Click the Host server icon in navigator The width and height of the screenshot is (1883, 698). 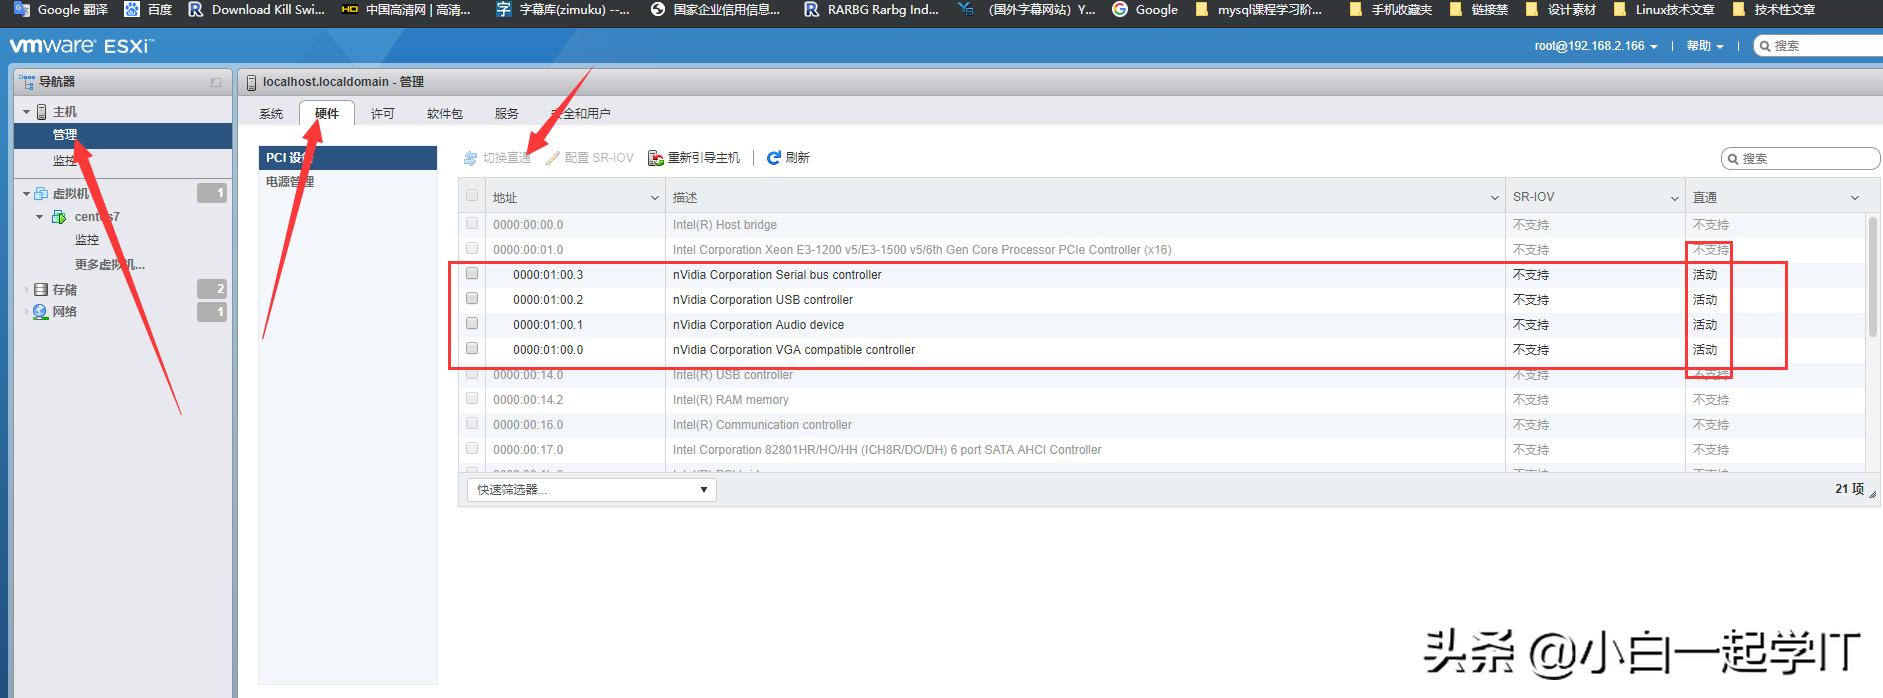(41, 112)
